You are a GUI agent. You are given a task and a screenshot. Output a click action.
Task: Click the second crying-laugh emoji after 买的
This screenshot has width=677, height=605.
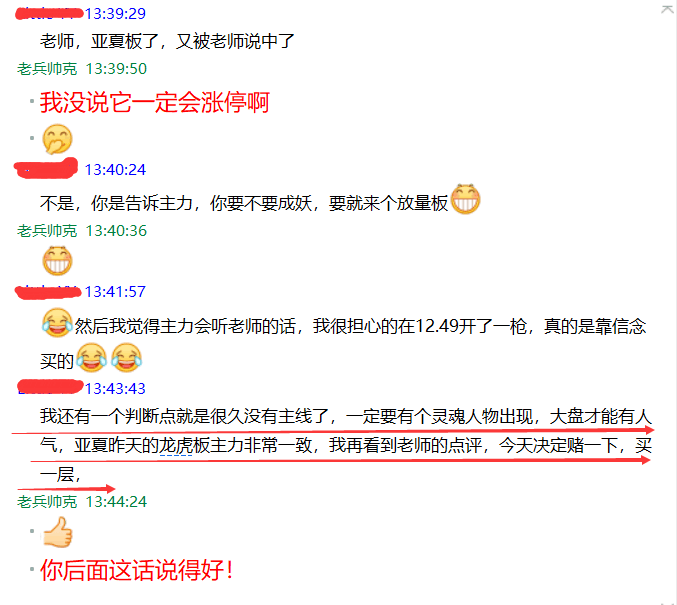[x=127, y=358]
